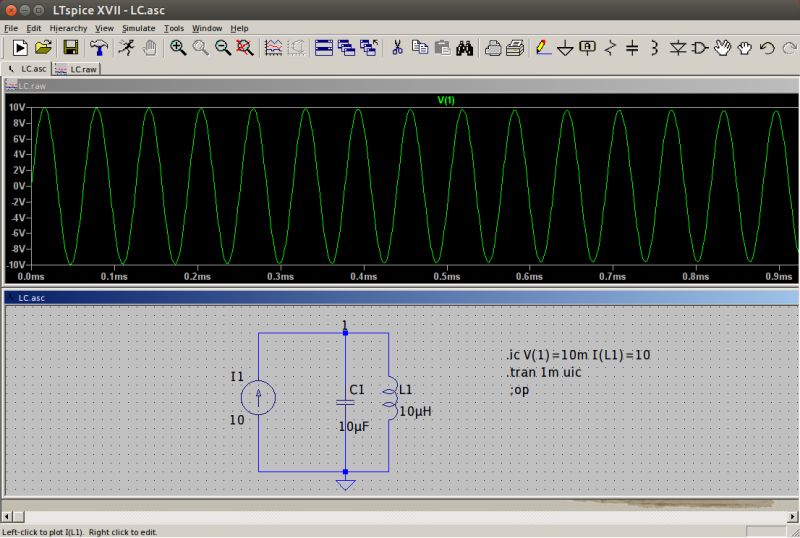The image size is (800, 538).
Task: Create a new schematic
Action: click(x=20, y=48)
